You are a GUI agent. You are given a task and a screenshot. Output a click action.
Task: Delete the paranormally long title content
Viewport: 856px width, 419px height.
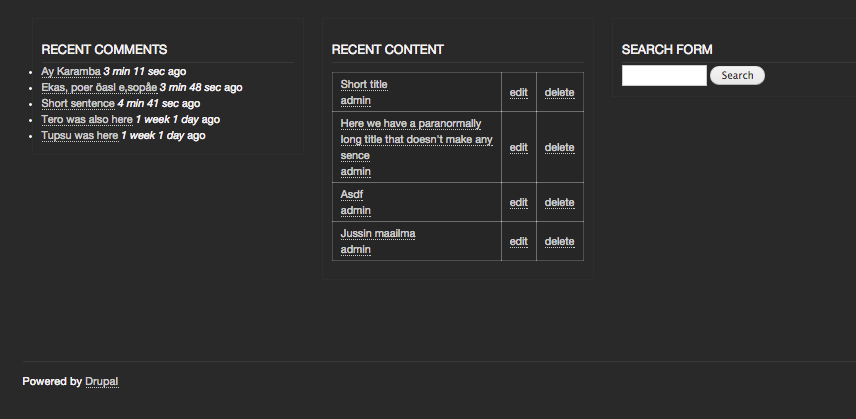click(560, 147)
